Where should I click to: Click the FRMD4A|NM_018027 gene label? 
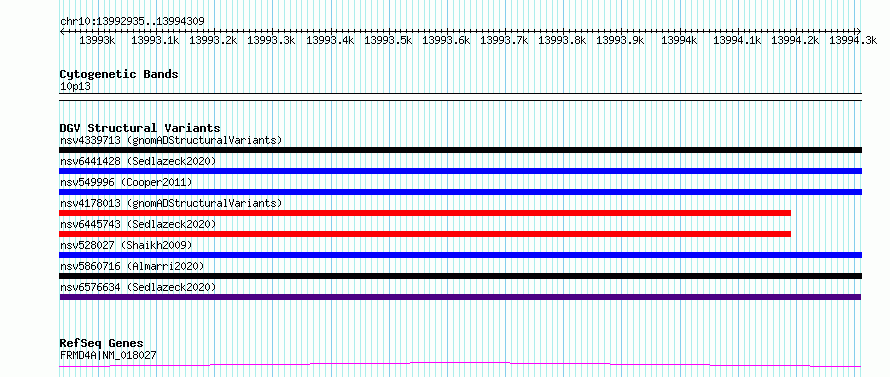(108, 355)
